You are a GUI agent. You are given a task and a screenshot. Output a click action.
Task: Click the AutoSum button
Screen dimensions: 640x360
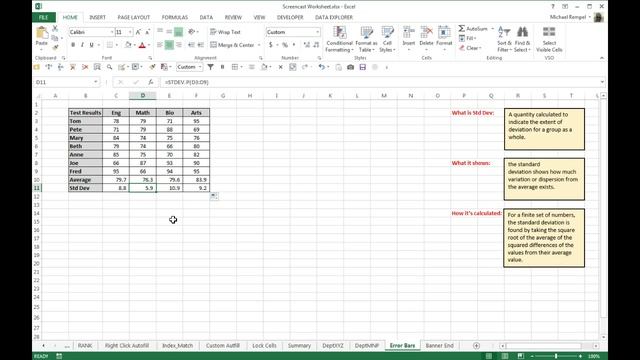point(473,29)
